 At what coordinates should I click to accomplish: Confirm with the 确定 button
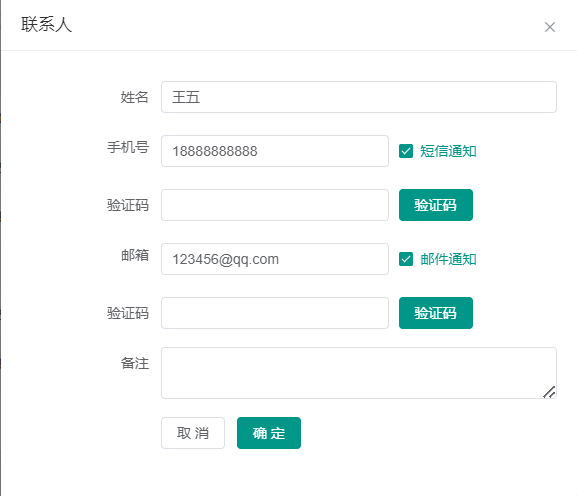pos(269,433)
